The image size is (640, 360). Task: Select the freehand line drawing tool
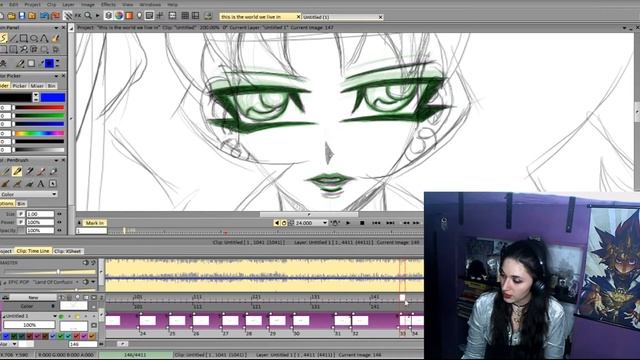(x=3, y=39)
